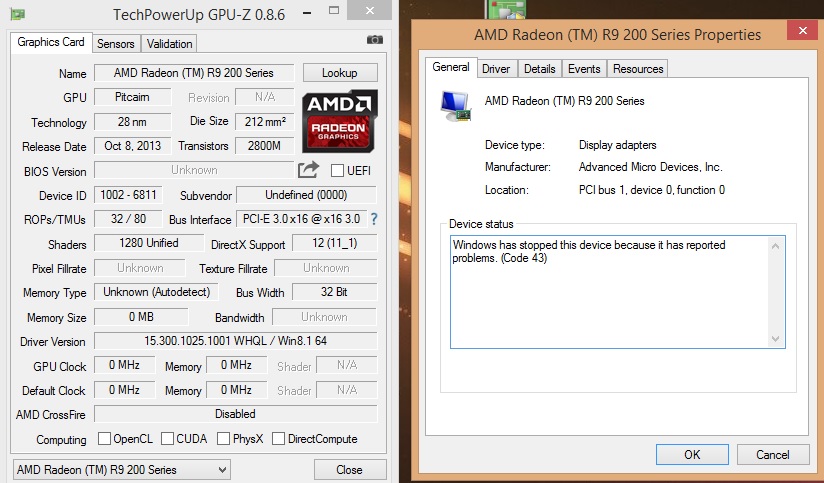Click the Name field showing R9 200 Series
The height and width of the screenshot is (483, 824).
tap(194, 73)
